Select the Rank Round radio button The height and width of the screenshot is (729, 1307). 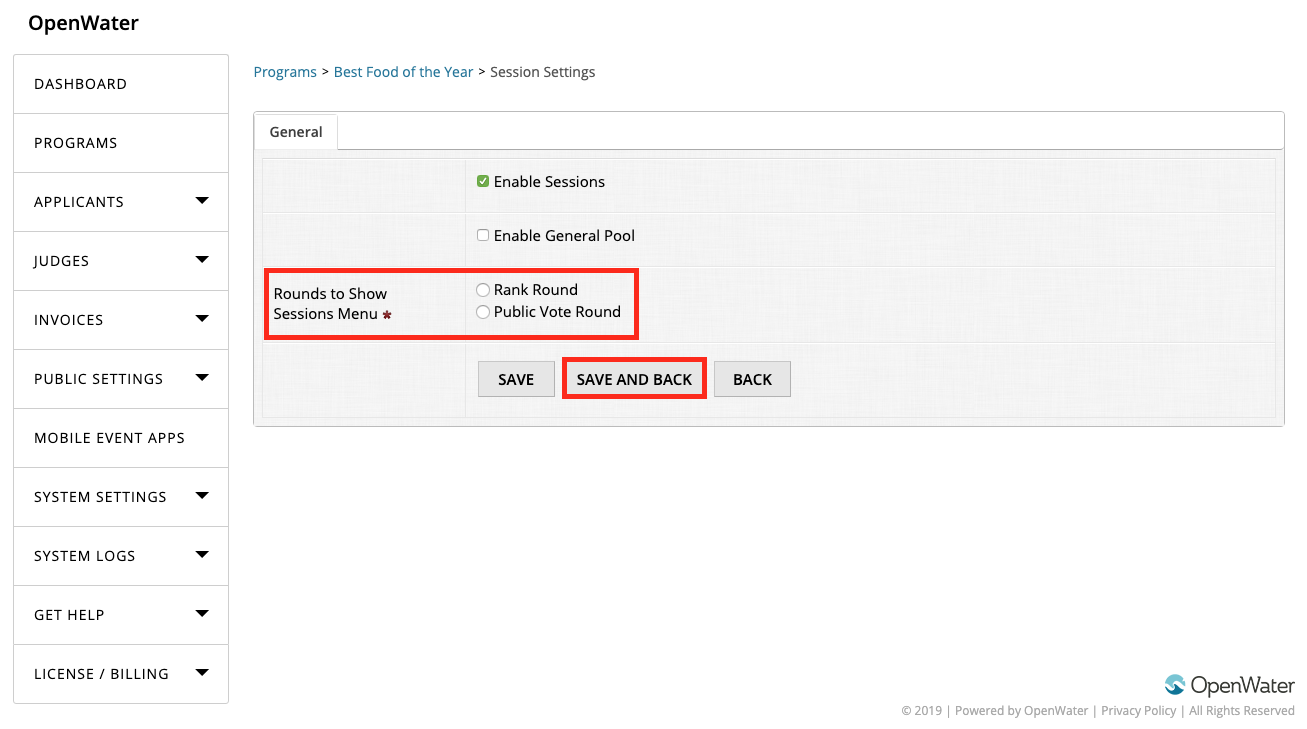(483, 290)
